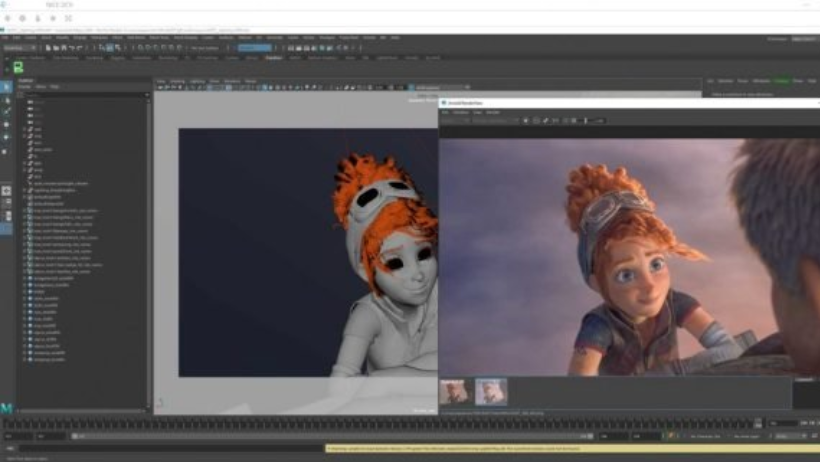820x462 pixels.
Task: Select the Lasso tool in left toolbox
Action: (x=6, y=99)
